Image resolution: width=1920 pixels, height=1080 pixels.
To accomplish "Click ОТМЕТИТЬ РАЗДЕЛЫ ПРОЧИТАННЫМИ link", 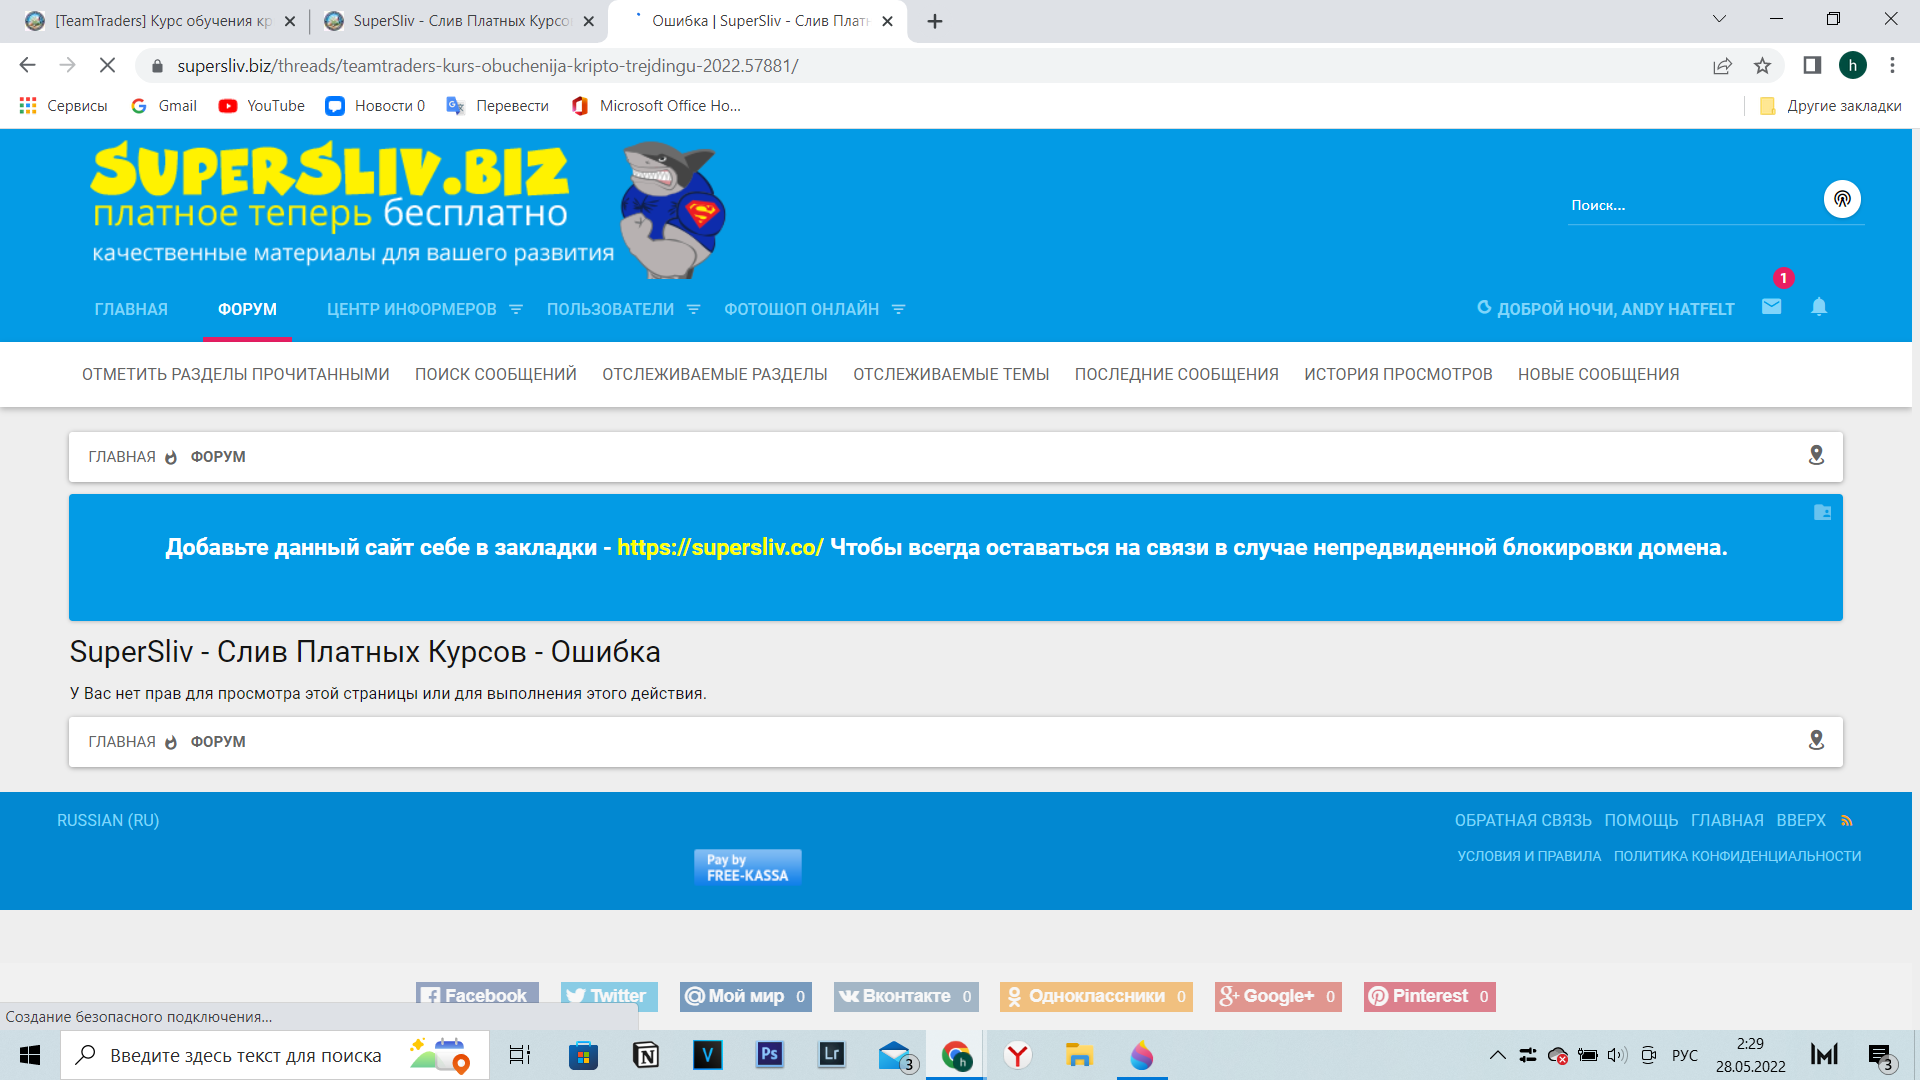I will [236, 375].
